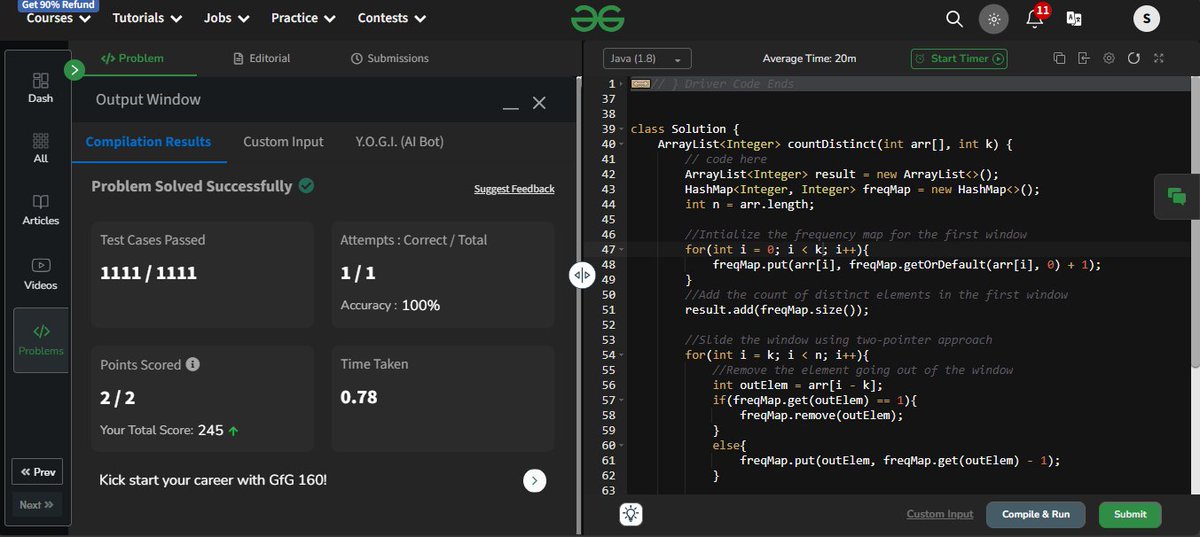1200x537 pixels.
Task: Click the Problem Solved Successfully heading
Action: 191,186
